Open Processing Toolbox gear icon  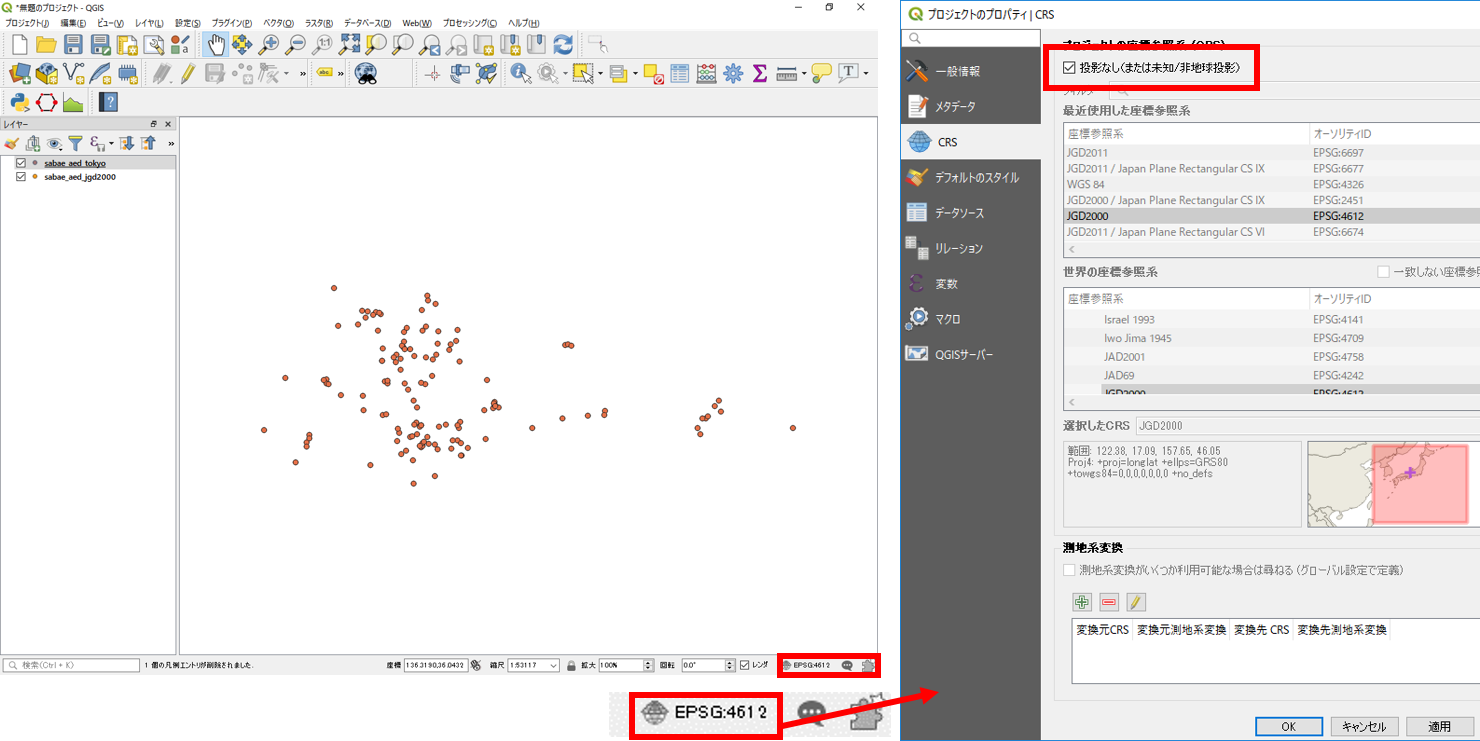point(733,73)
